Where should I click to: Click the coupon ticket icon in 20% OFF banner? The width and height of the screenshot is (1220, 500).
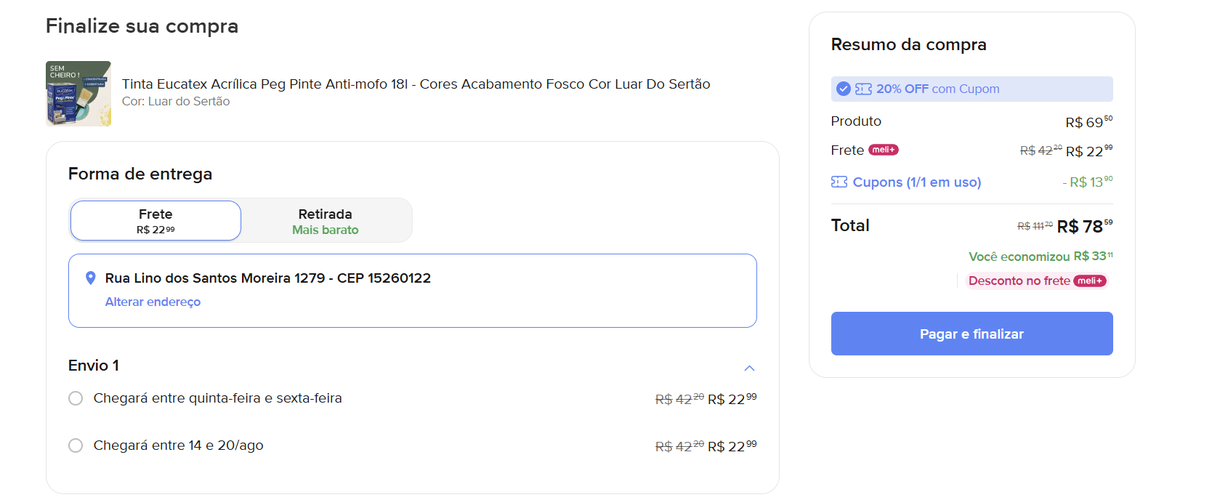(863, 89)
